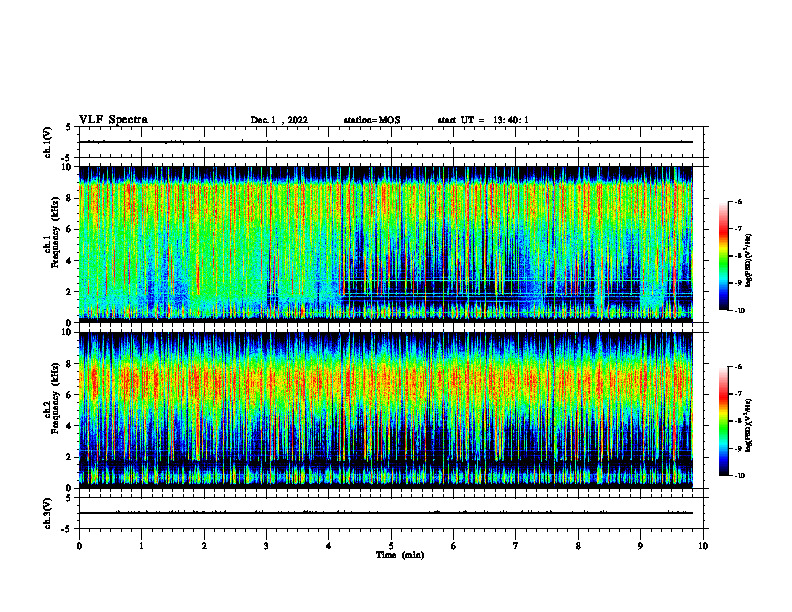Click the Time (min) axis label
792x612 pixels.
point(400,555)
